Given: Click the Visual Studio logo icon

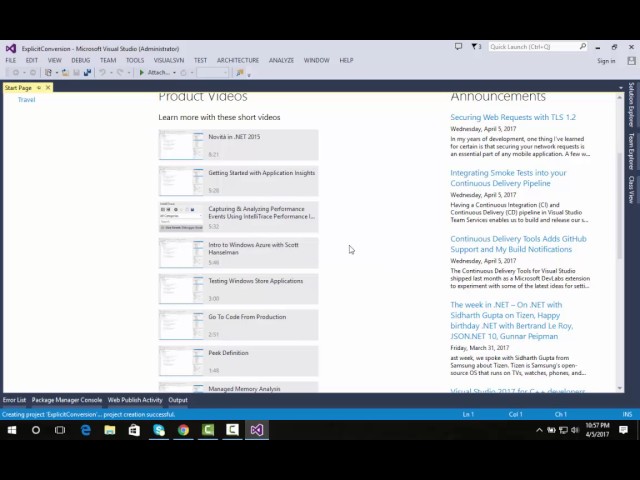Looking at the screenshot, I should click(11, 49).
